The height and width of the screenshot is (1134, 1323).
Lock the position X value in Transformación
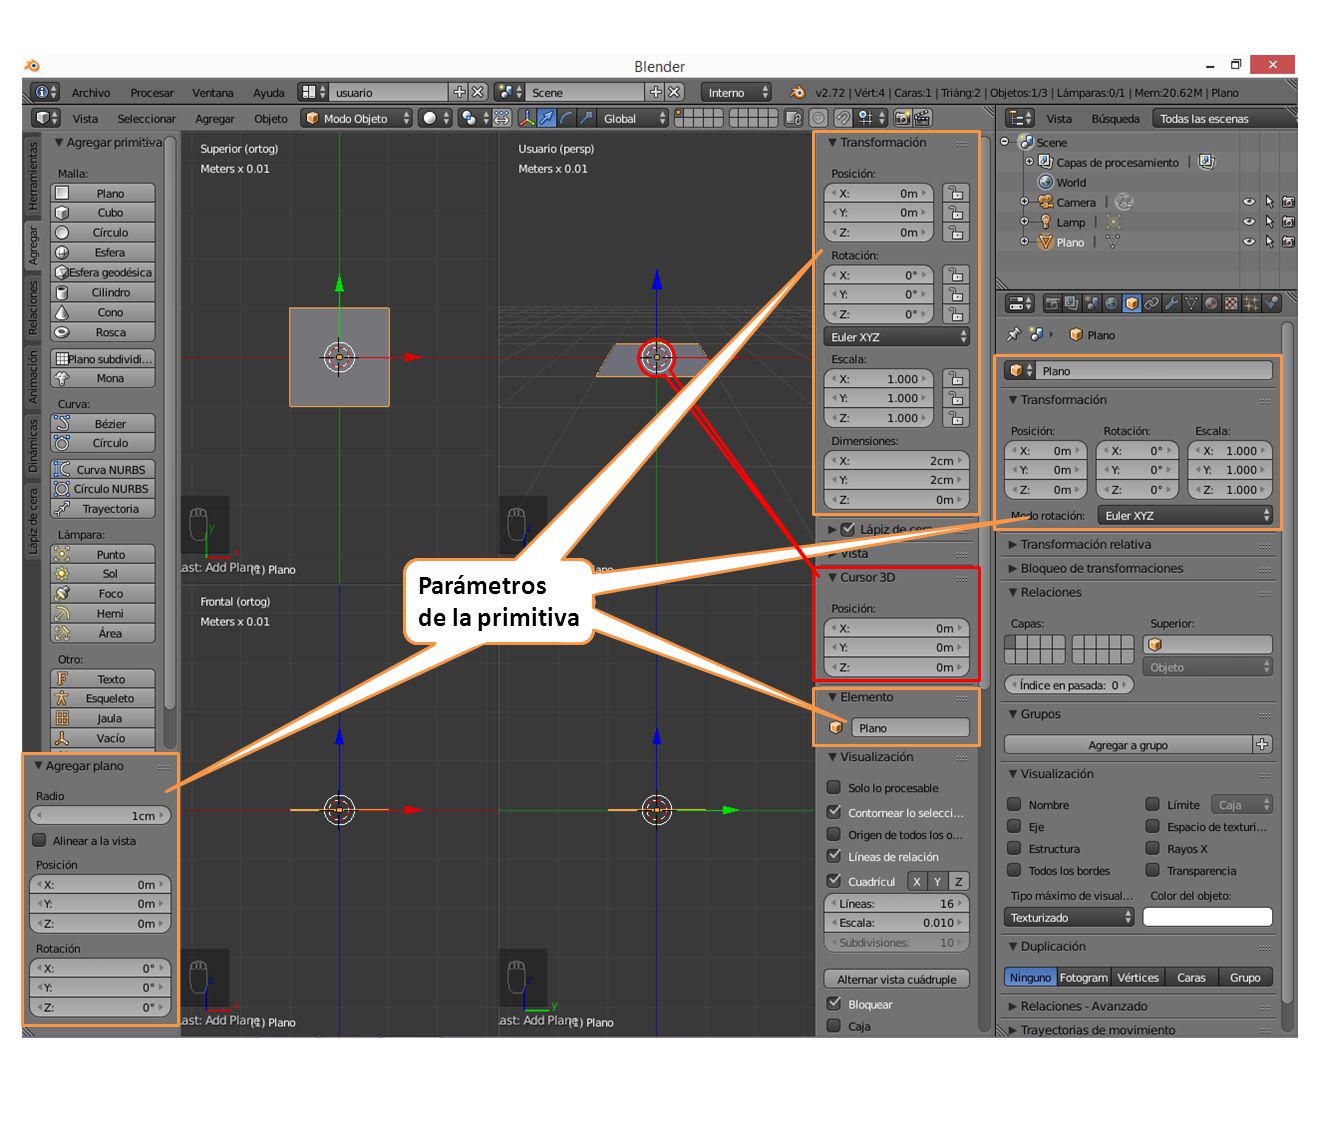tap(956, 194)
